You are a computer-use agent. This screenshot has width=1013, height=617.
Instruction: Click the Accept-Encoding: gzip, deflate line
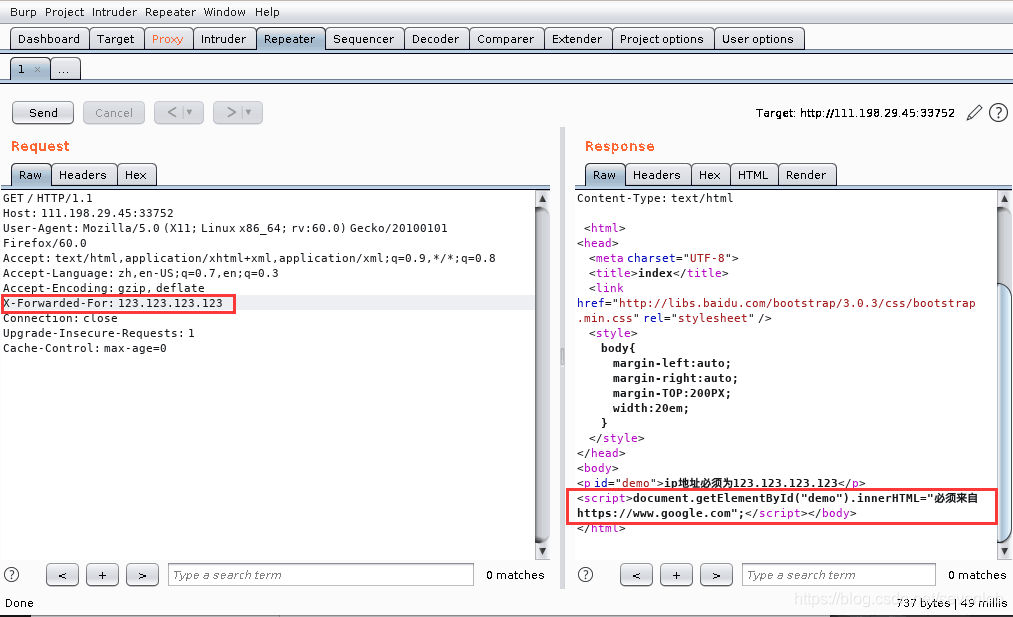click(x=103, y=288)
